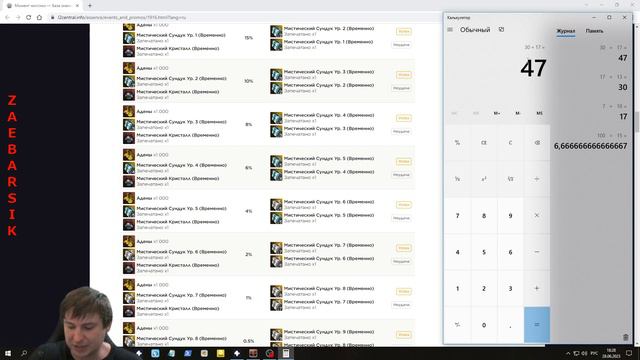Go forward in the browser

(x=18, y=17)
